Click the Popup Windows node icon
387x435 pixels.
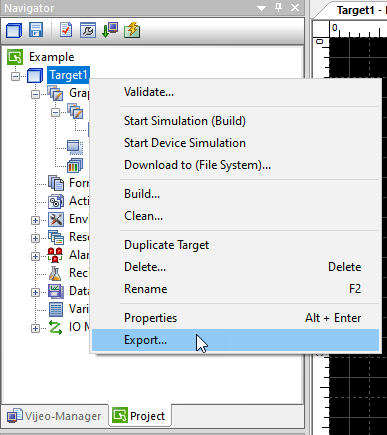pos(75,147)
